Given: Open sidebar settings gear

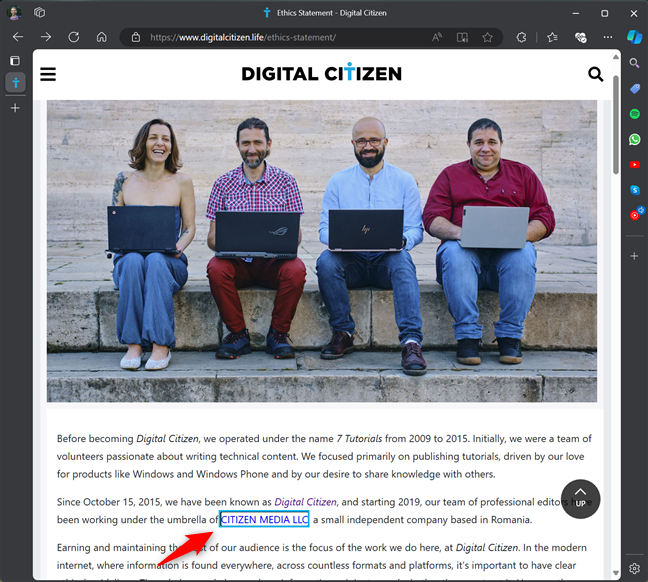Looking at the screenshot, I should click(x=634, y=569).
